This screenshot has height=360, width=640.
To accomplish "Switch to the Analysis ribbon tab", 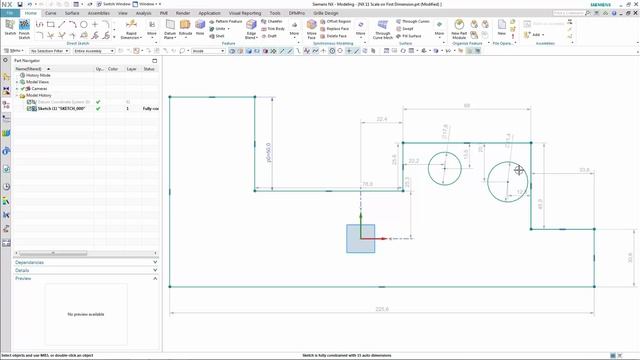I will pos(143,13).
